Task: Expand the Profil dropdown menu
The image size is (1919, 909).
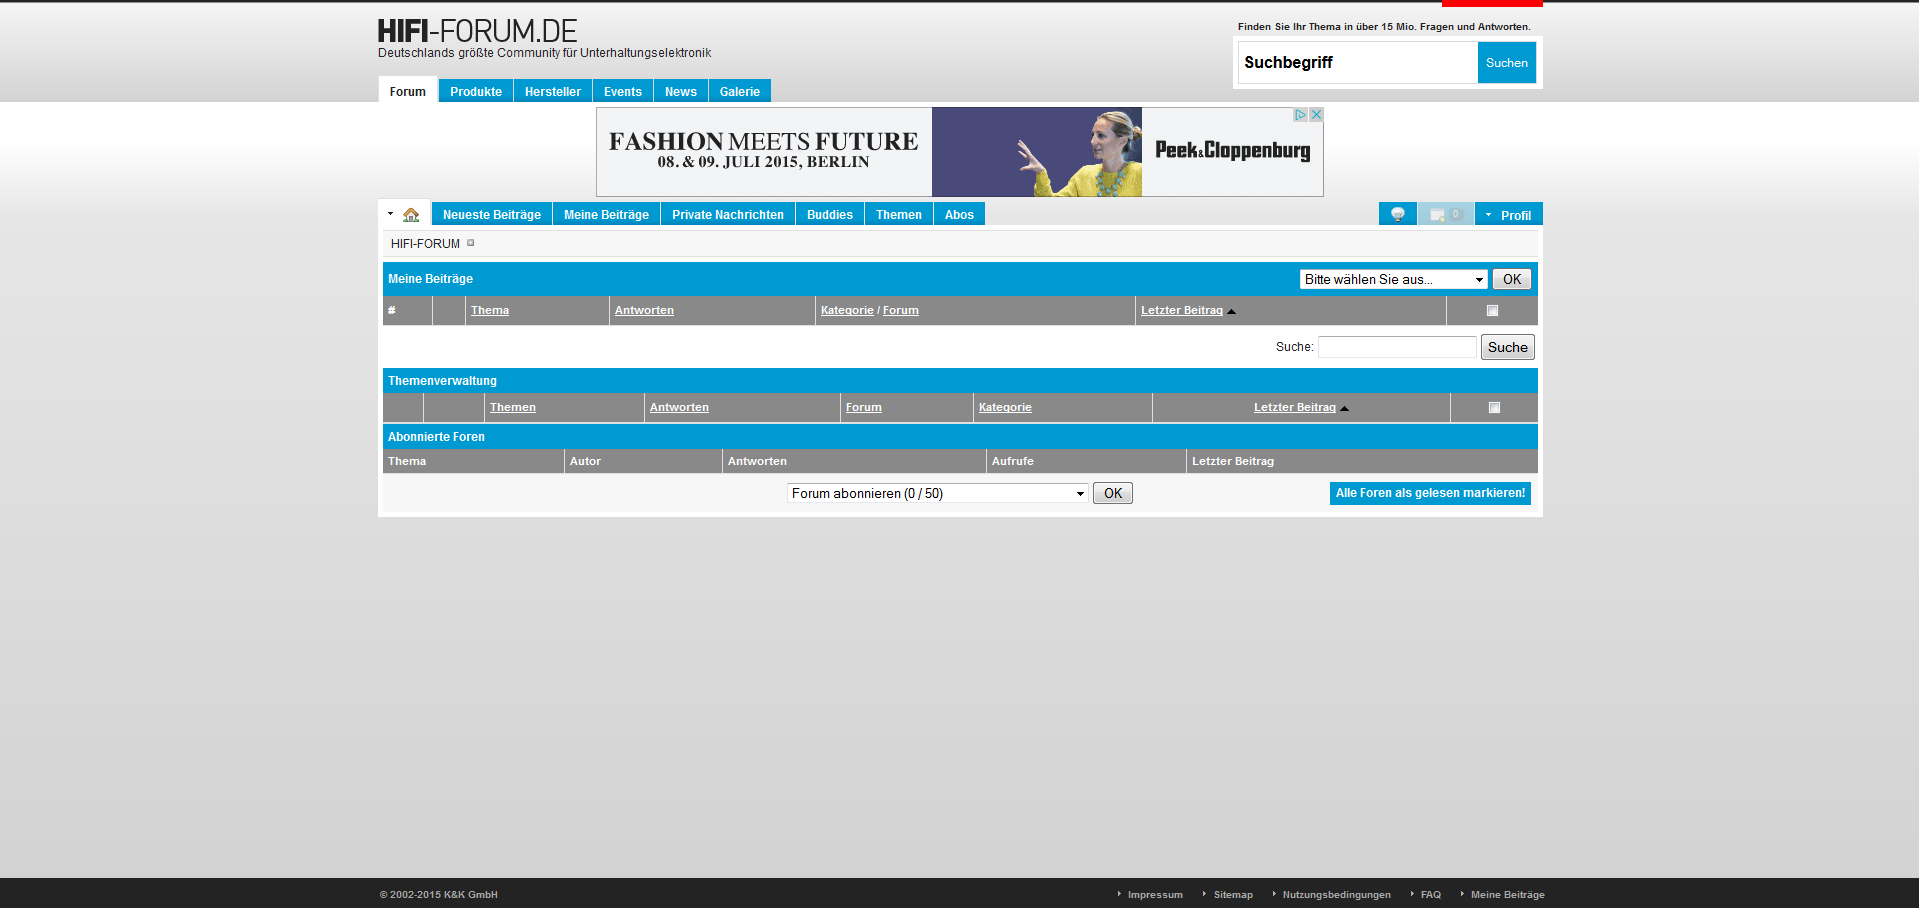Action: [x=1508, y=215]
